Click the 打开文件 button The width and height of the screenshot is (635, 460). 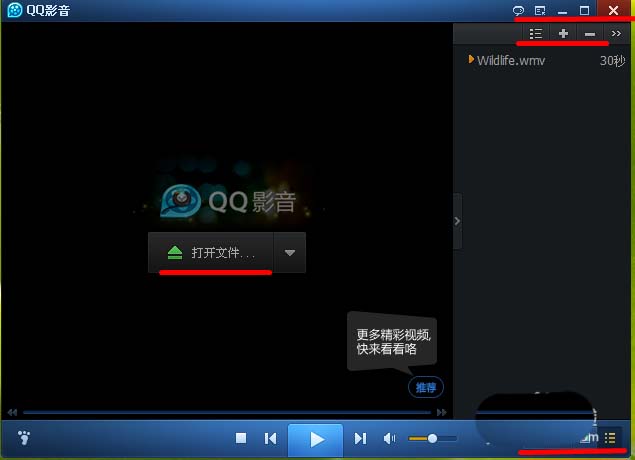pyautogui.click(x=211, y=253)
